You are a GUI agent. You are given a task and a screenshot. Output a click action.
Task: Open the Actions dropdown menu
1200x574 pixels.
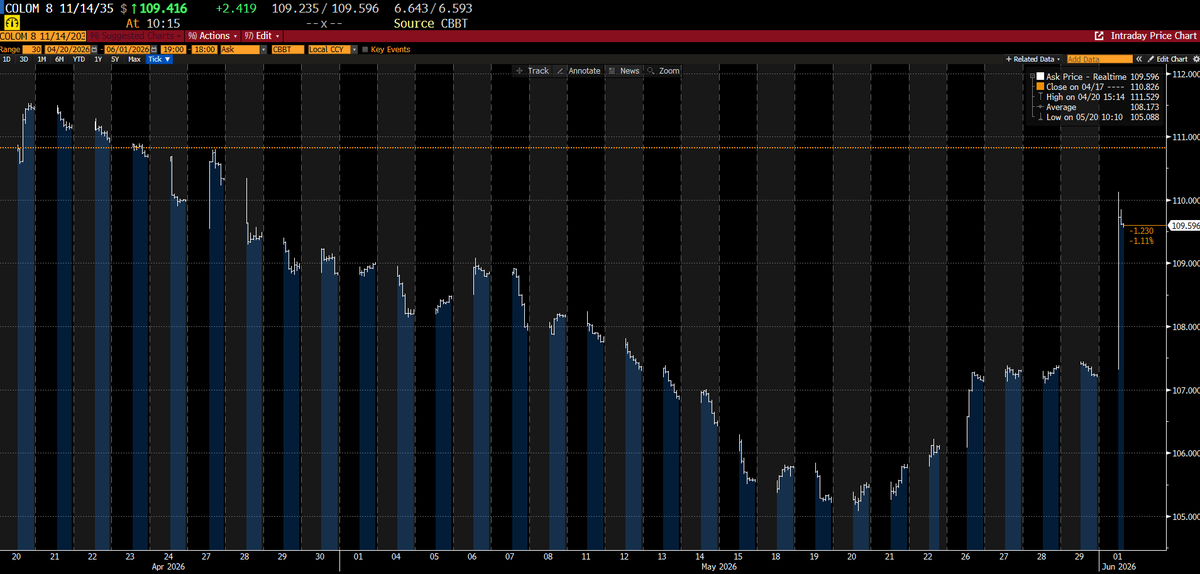pyautogui.click(x=213, y=36)
